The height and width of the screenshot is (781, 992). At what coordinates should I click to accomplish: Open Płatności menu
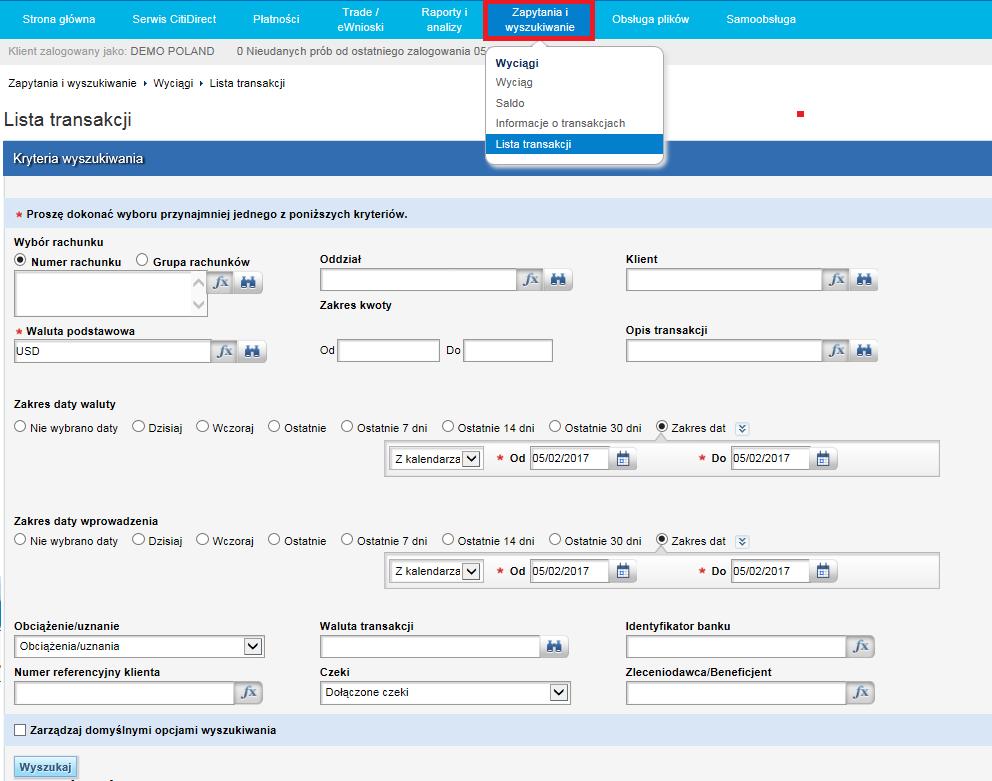pyautogui.click(x=276, y=20)
